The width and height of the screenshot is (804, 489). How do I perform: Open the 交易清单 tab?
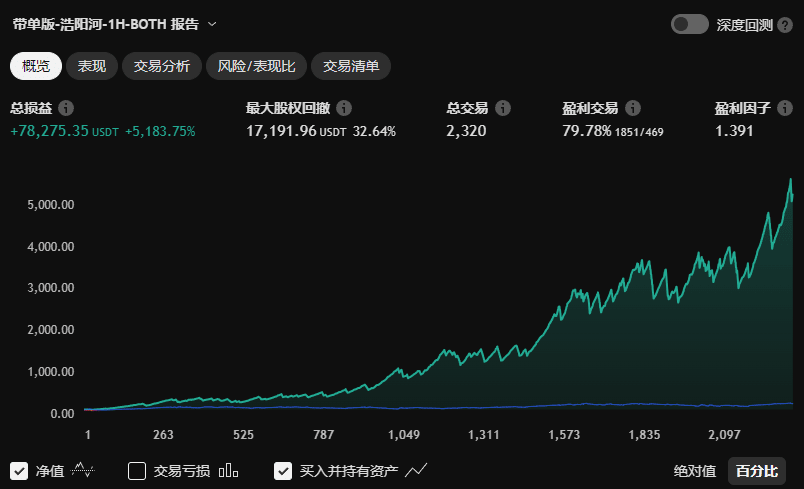click(351, 66)
